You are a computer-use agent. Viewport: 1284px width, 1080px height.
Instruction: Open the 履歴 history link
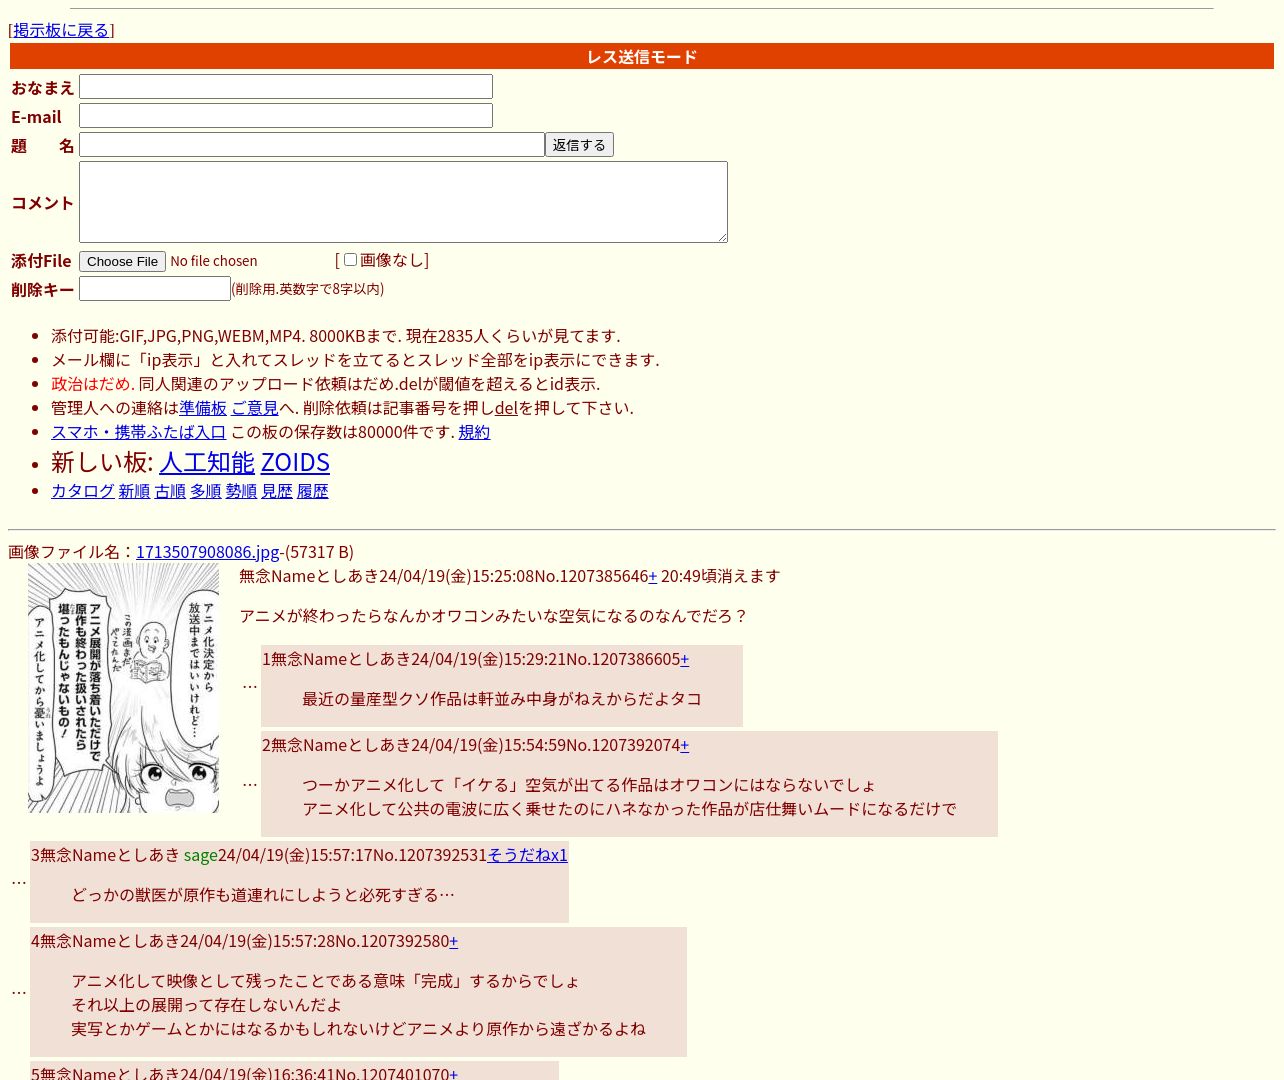(312, 491)
